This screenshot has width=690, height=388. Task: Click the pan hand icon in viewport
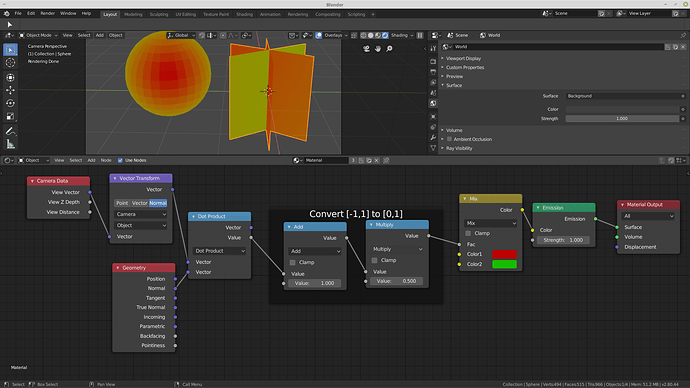(x=378, y=49)
